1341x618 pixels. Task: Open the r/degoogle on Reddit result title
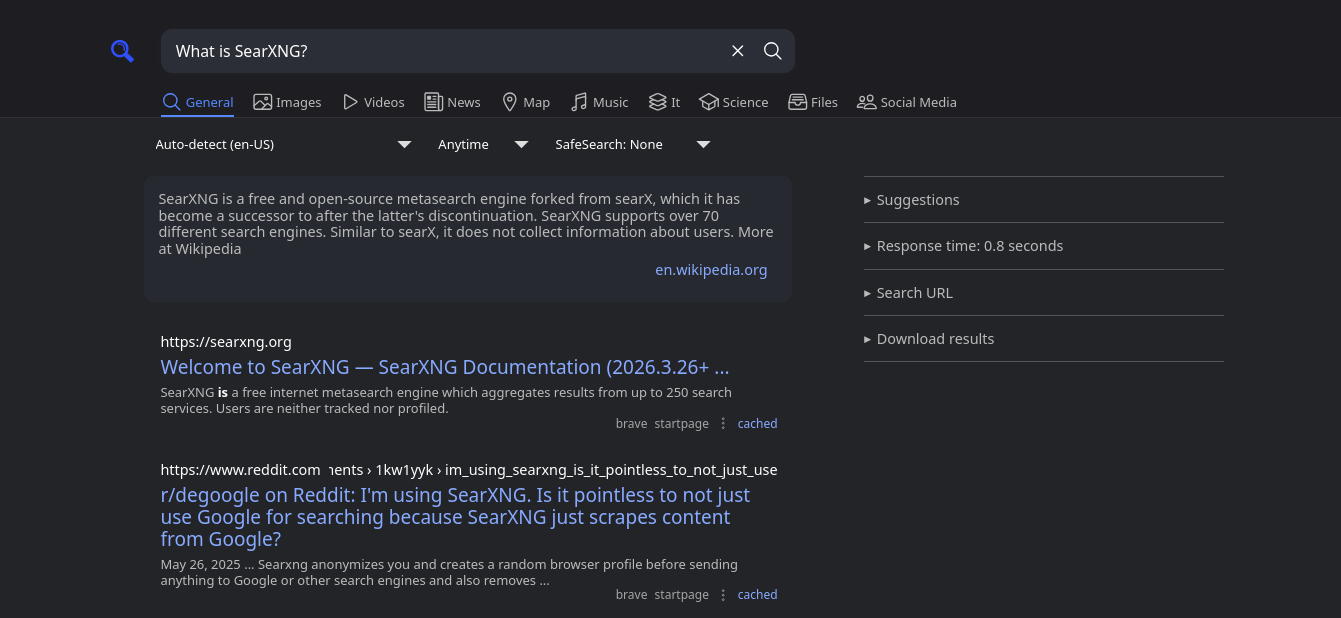(455, 517)
